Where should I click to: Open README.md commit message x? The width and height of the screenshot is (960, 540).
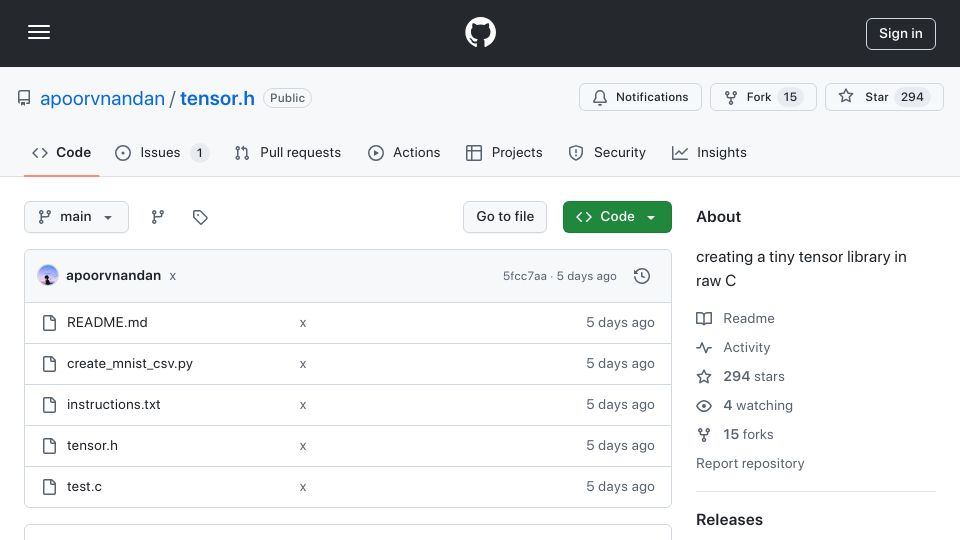pos(302,323)
